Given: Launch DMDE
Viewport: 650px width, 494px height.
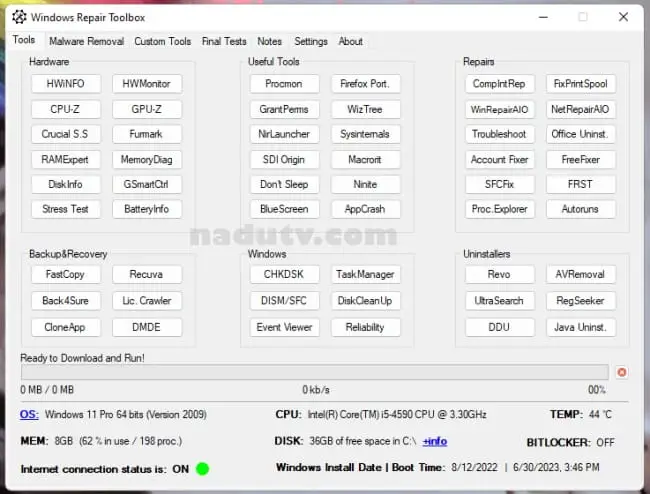Looking at the screenshot, I should 146,327.
